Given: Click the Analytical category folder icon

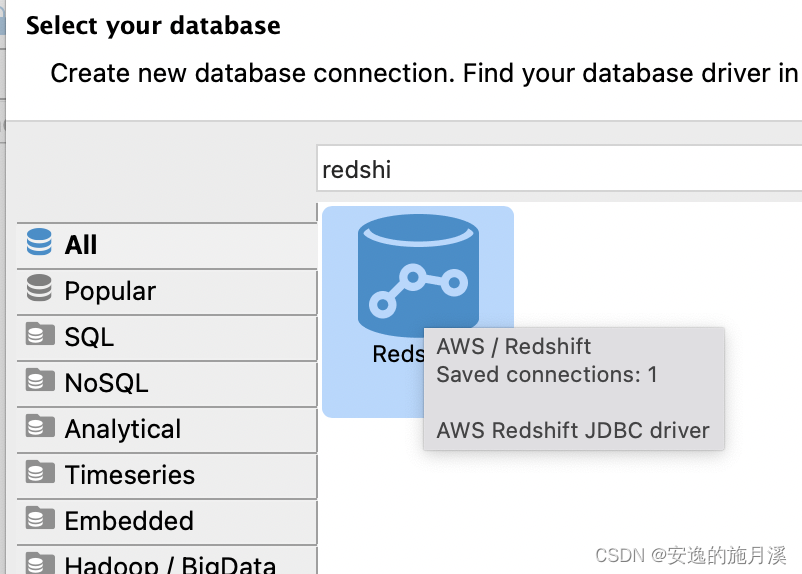Looking at the screenshot, I should click(x=39, y=427).
